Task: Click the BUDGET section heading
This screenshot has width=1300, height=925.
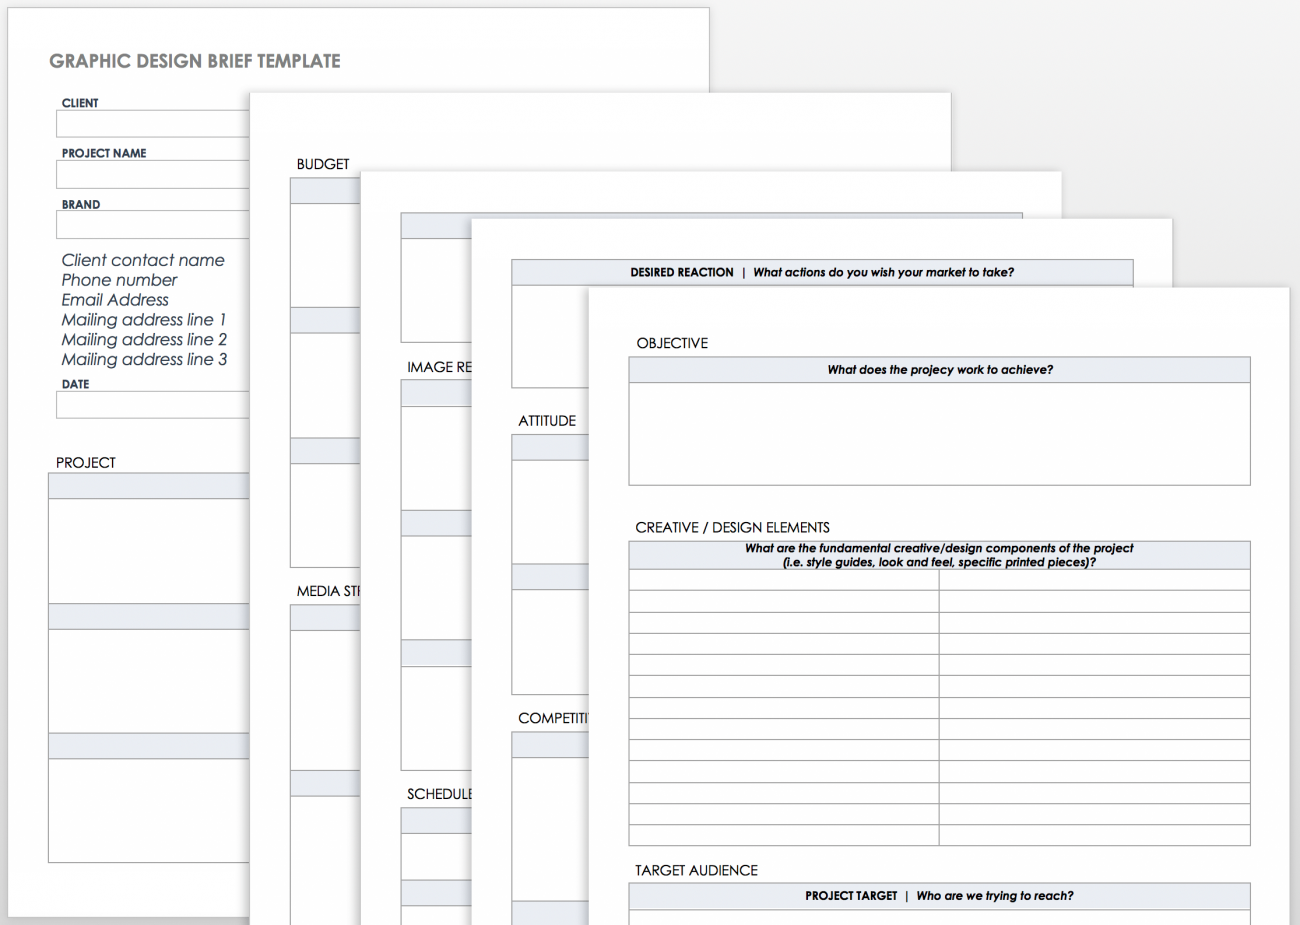Action: 322,164
